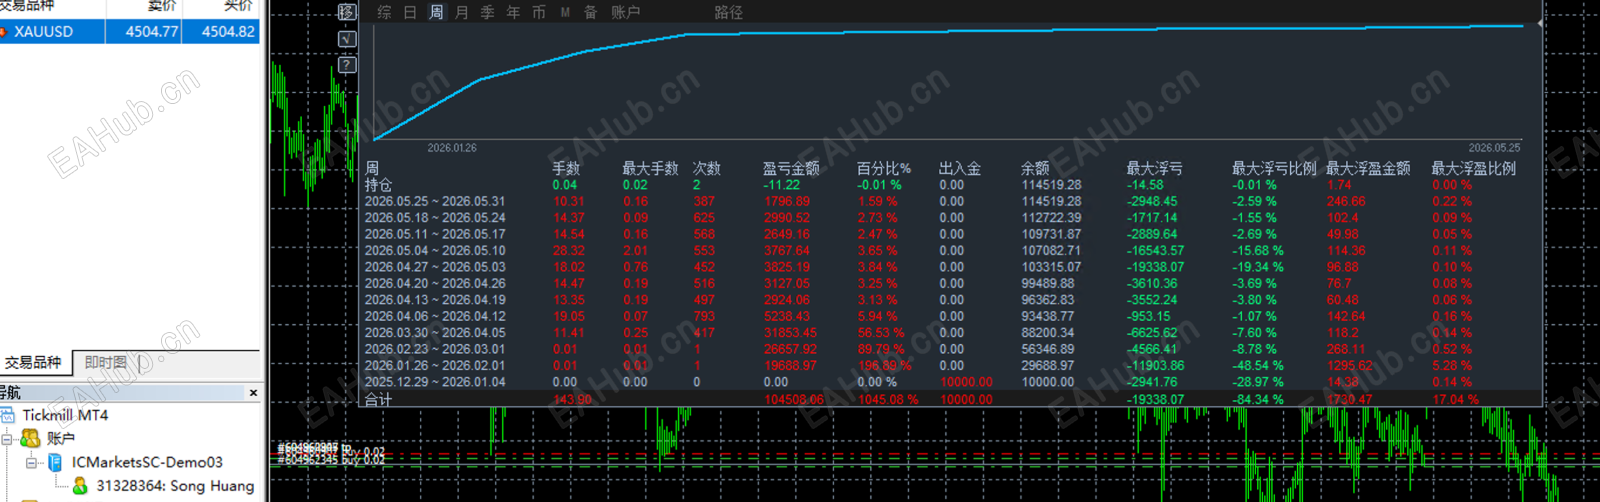The image size is (1600, 502).
Task: Switch to the 即时图 tick chart tab
Action: [106, 362]
